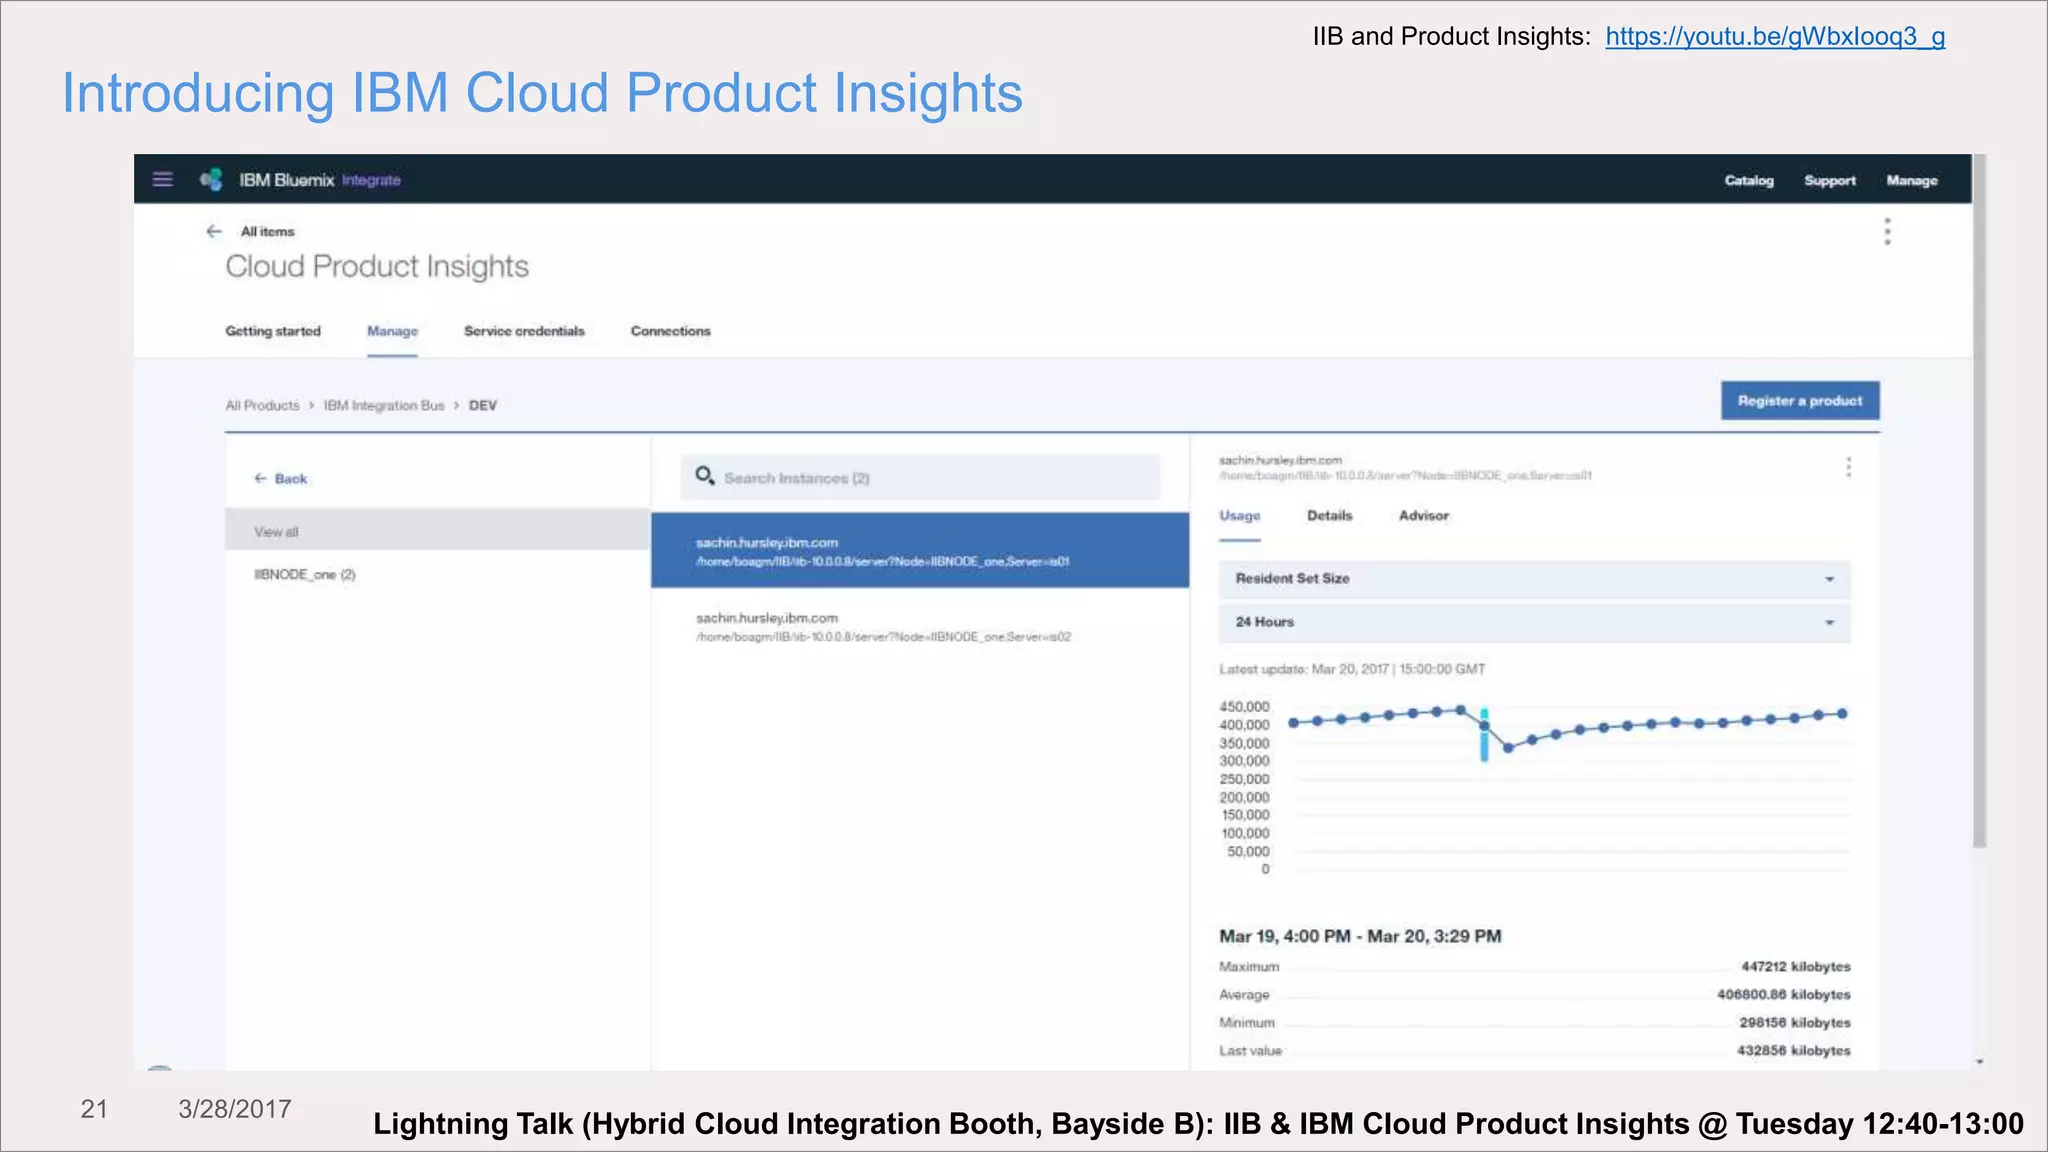Follow the youtu.be video link
The image size is (2048, 1152).
[x=1775, y=37]
